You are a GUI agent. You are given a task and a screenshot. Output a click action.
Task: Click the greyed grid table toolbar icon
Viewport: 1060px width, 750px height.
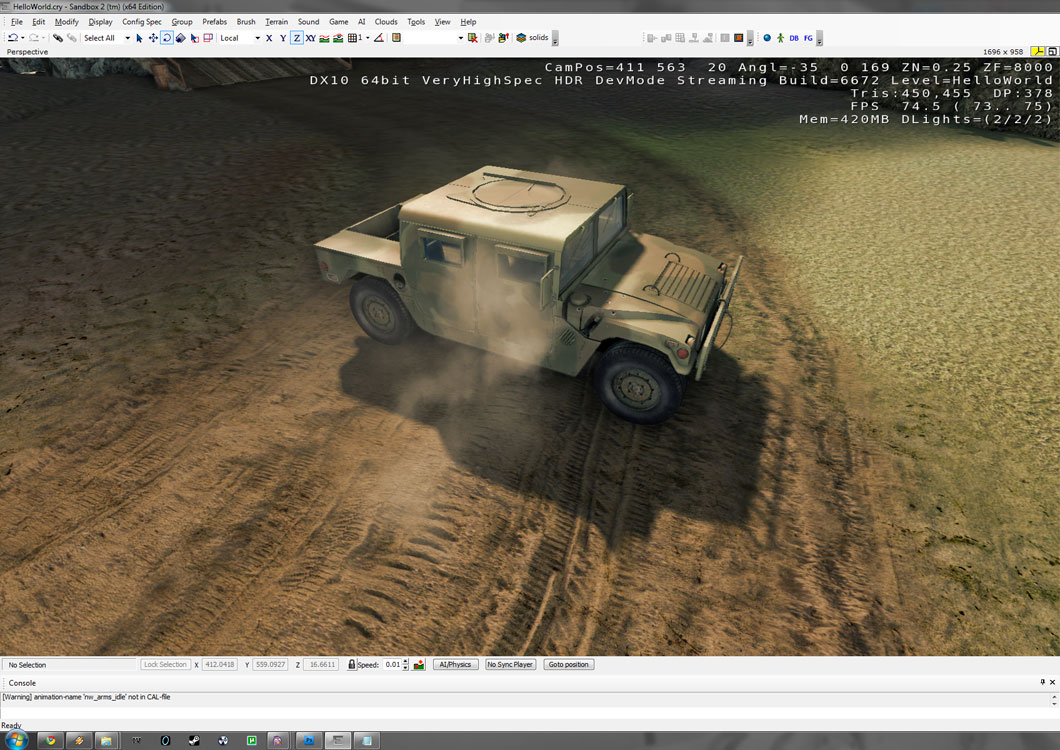[680, 38]
